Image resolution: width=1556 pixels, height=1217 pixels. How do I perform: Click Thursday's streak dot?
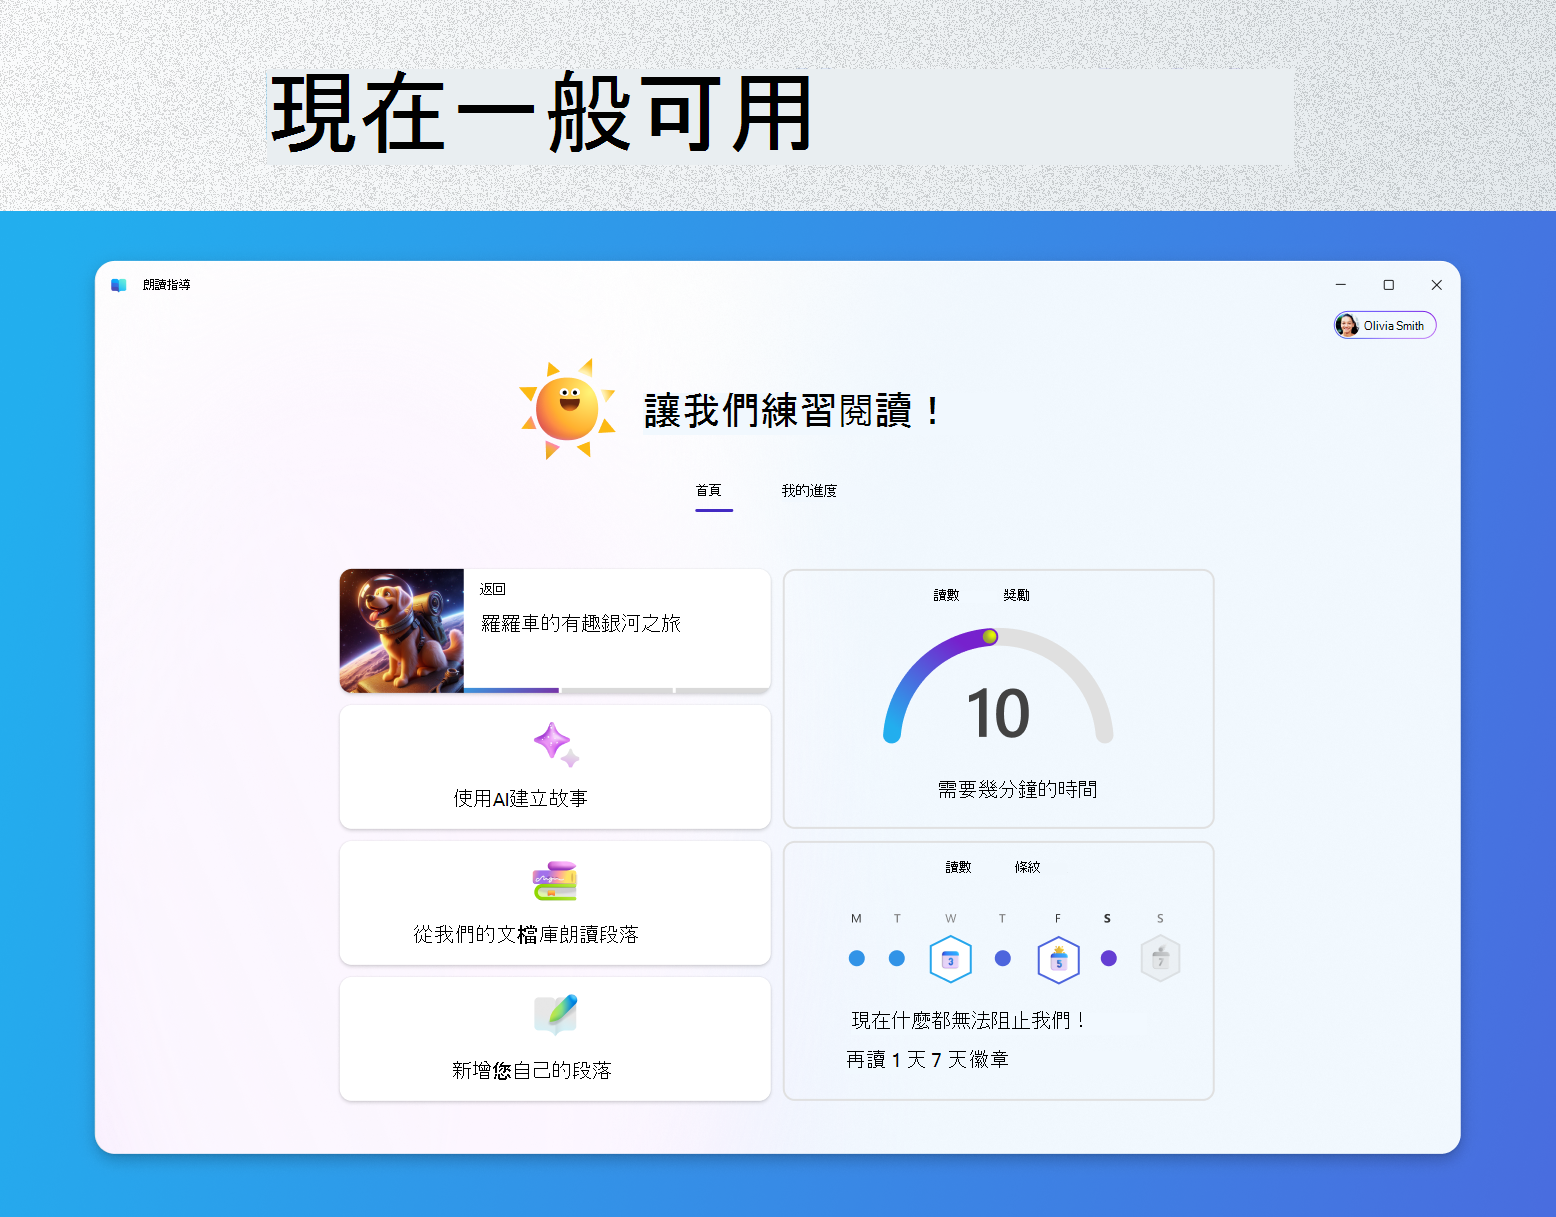tap(1003, 958)
